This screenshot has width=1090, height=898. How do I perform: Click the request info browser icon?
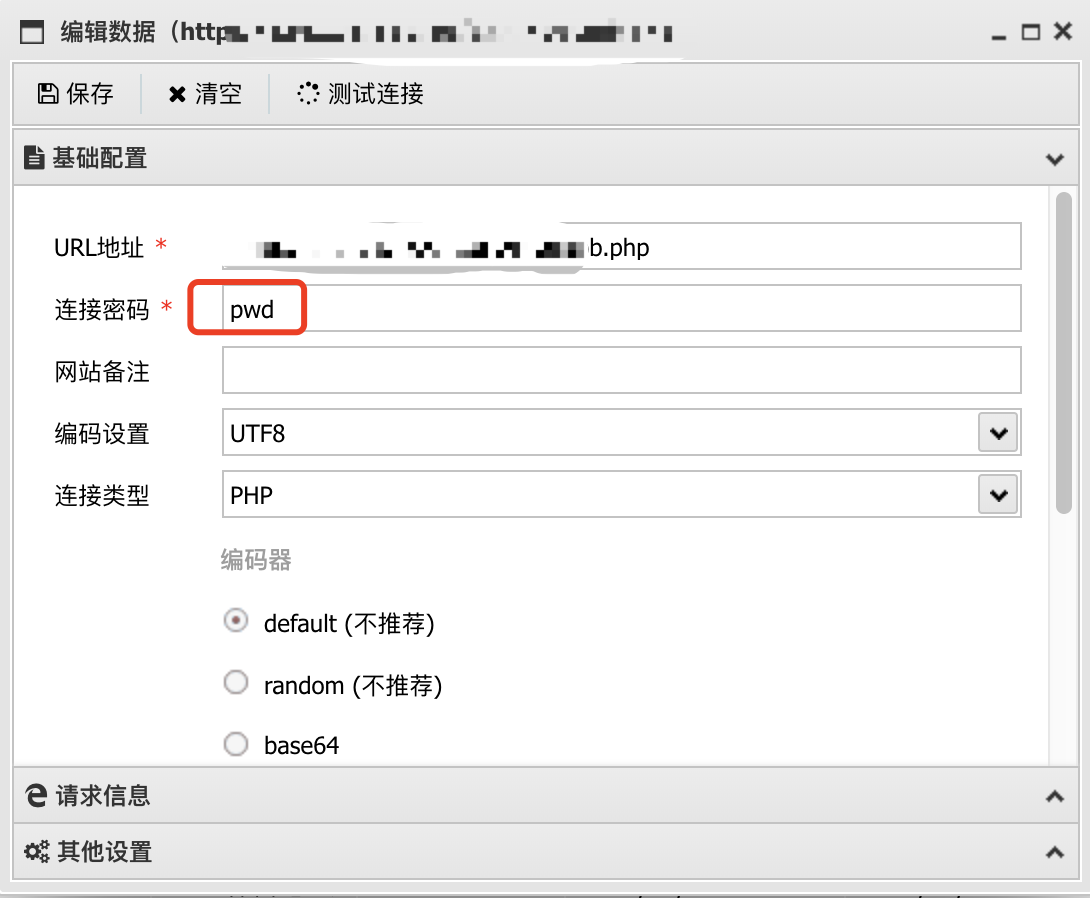[x=36, y=796]
